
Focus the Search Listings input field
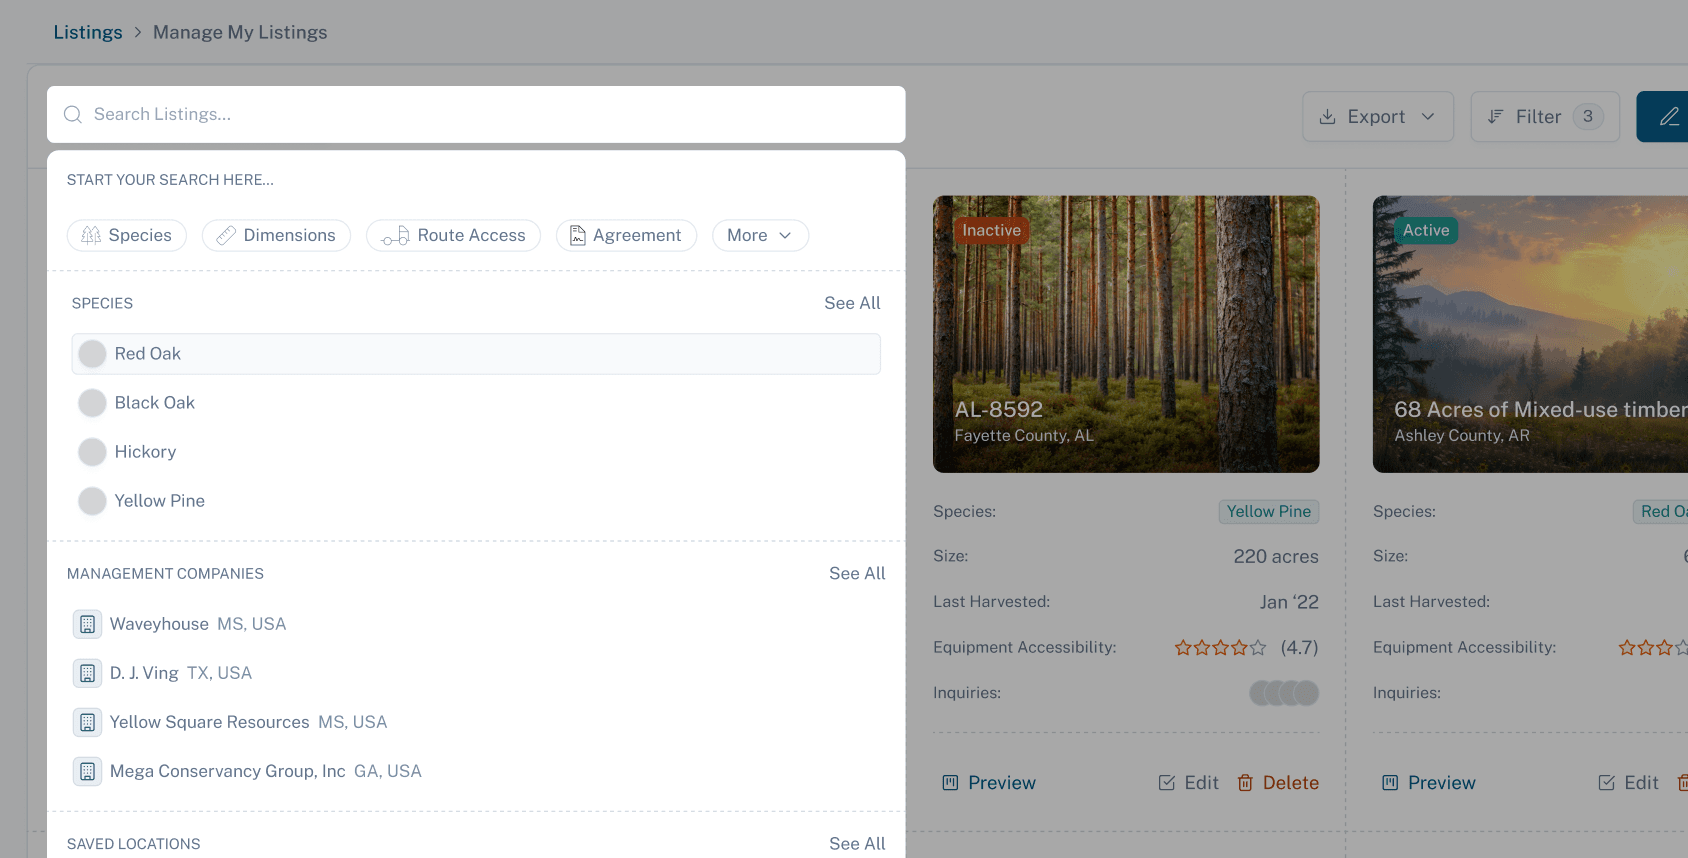[x=490, y=115]
